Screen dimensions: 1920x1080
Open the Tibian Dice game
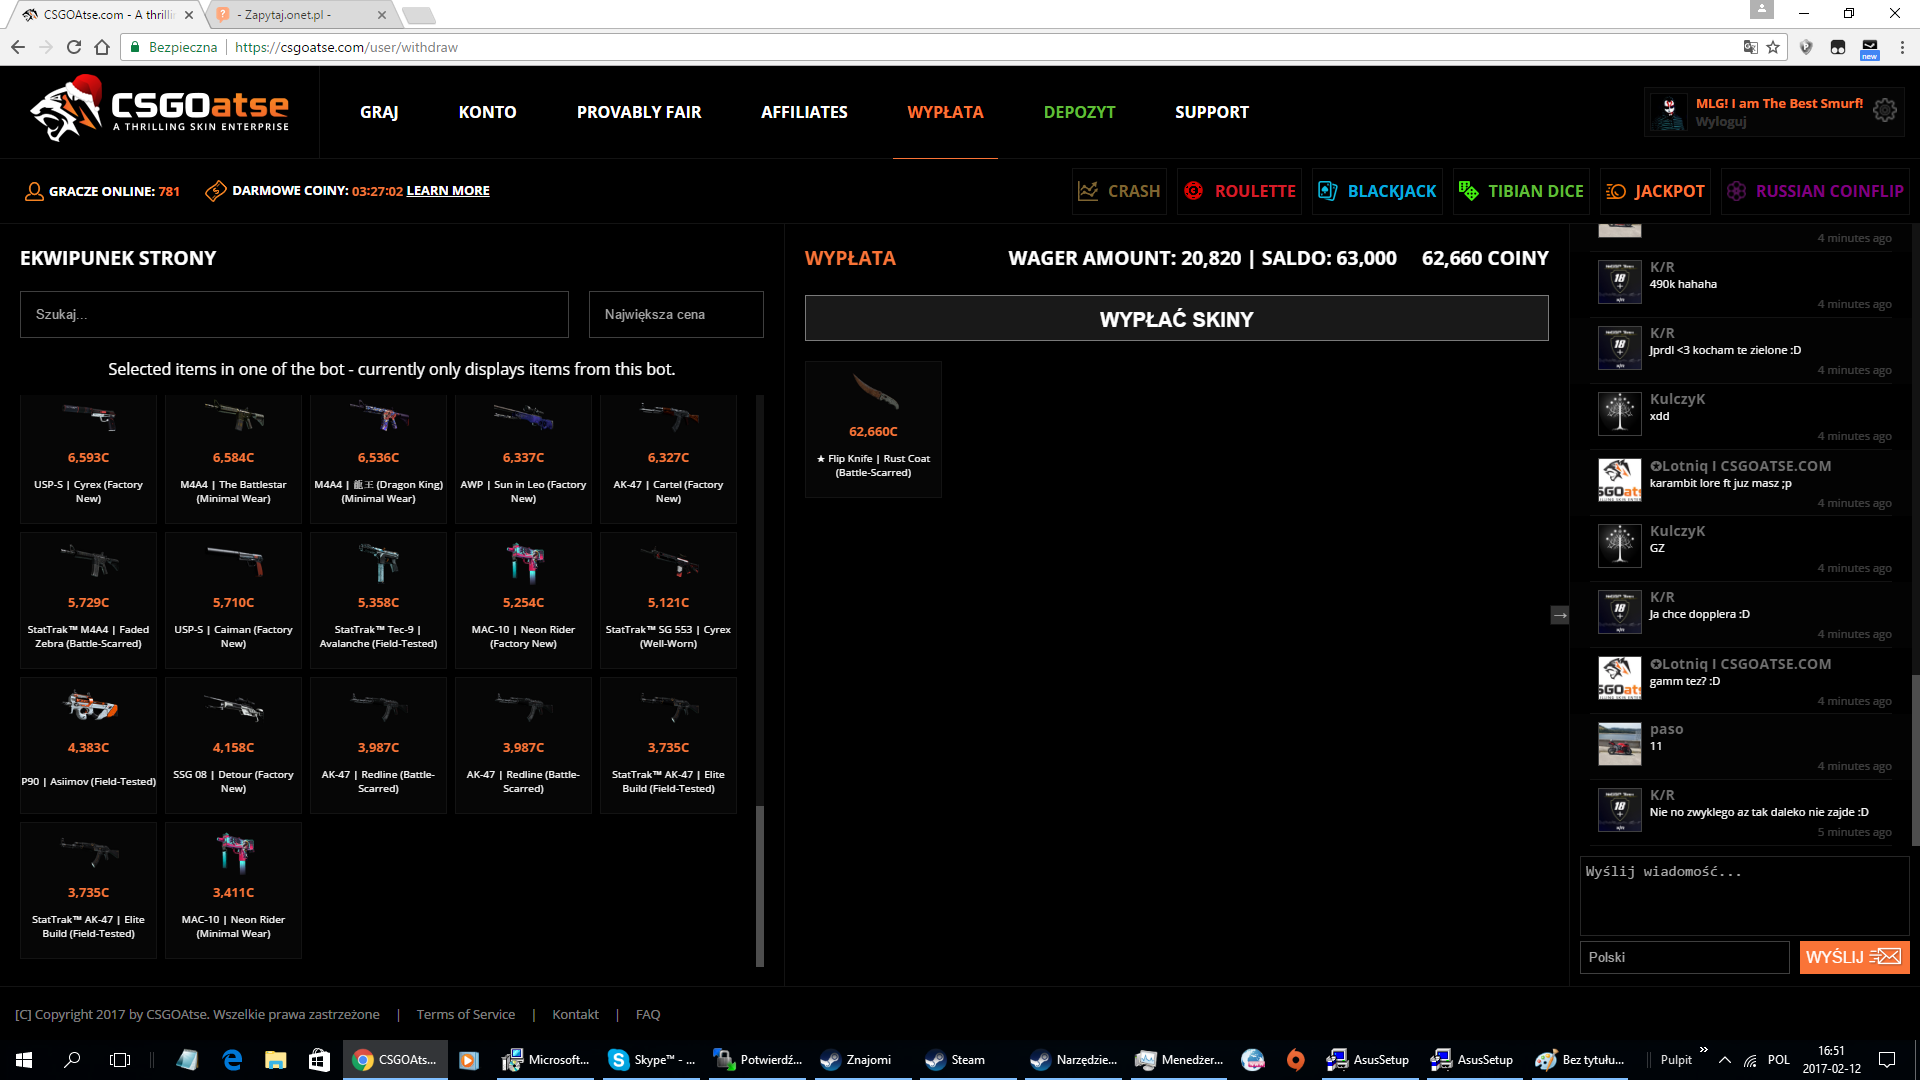pyautogui.click(x=1521, y=191)
